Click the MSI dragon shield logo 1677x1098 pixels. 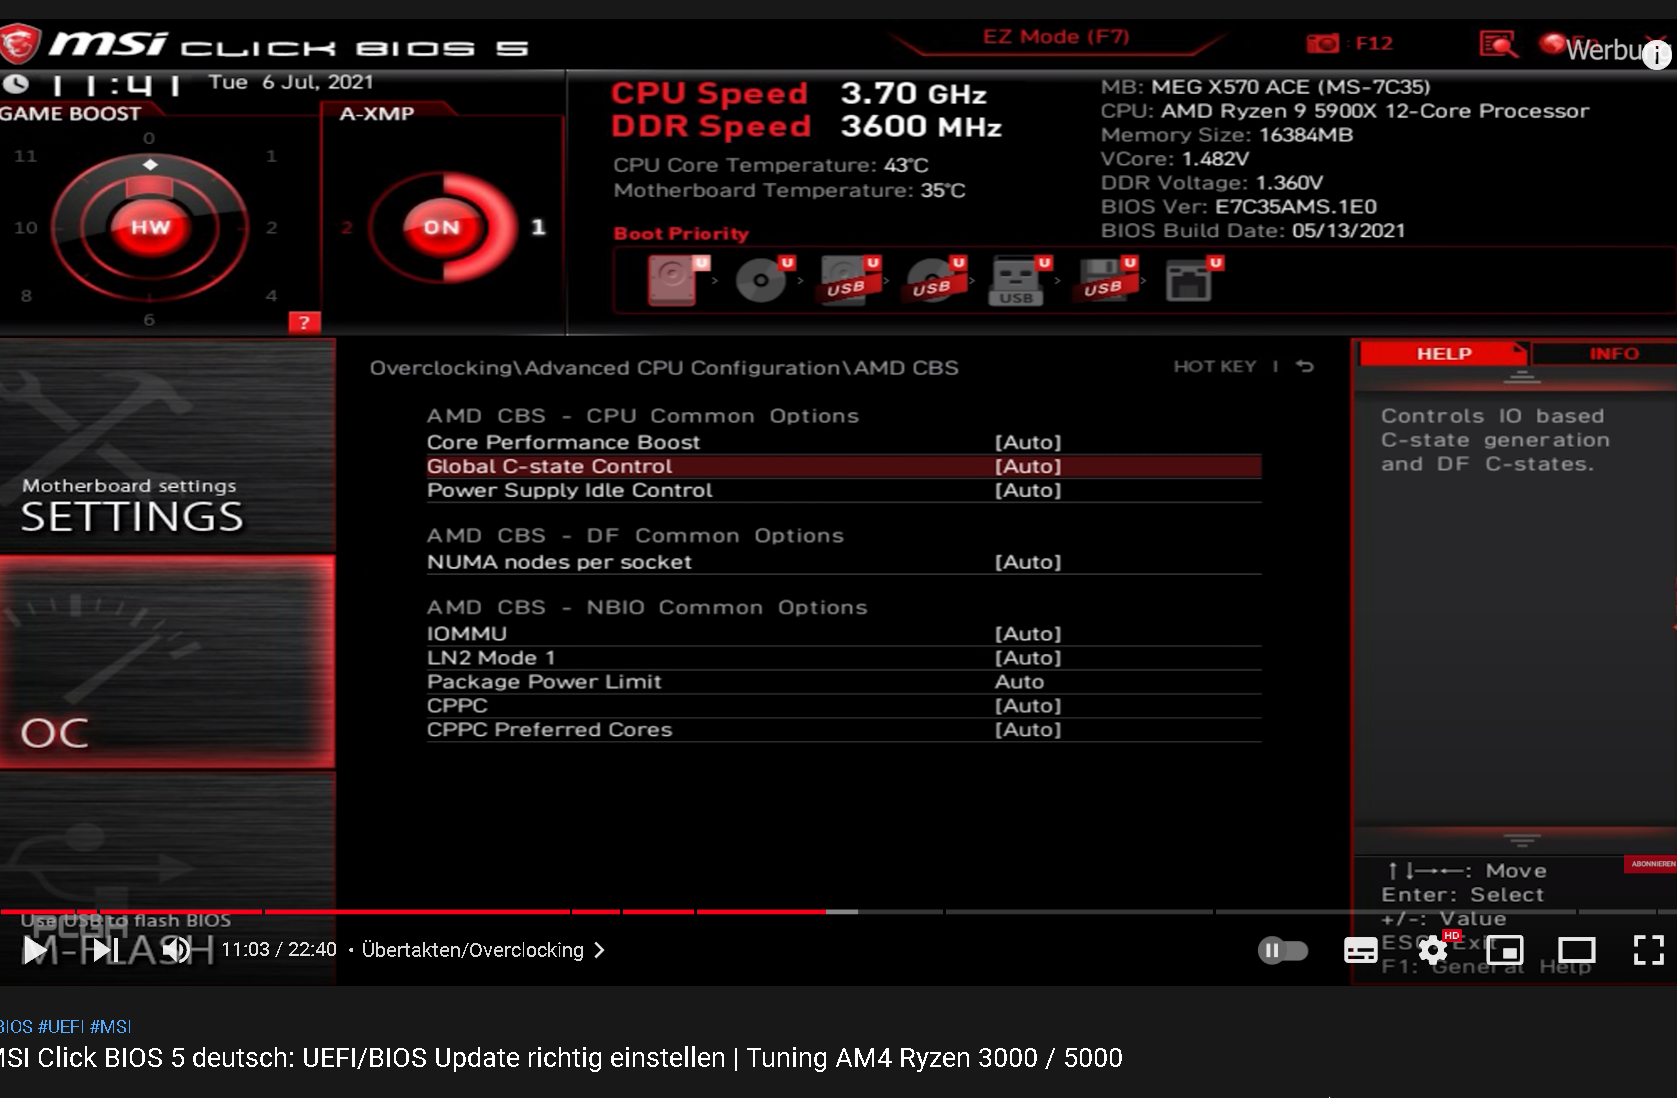coord(19,44)
